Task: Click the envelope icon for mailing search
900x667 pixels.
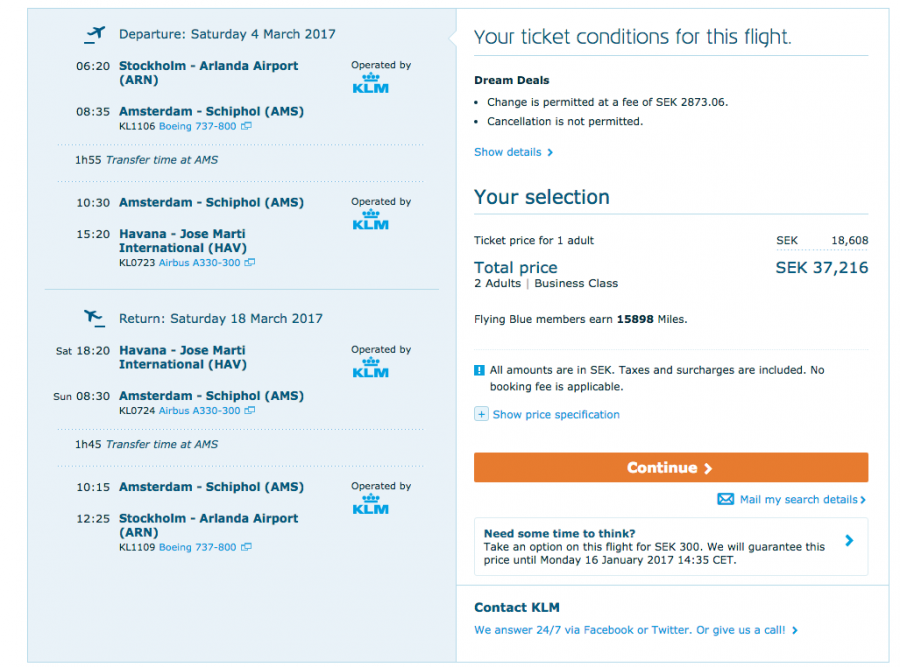Action: 726,499
